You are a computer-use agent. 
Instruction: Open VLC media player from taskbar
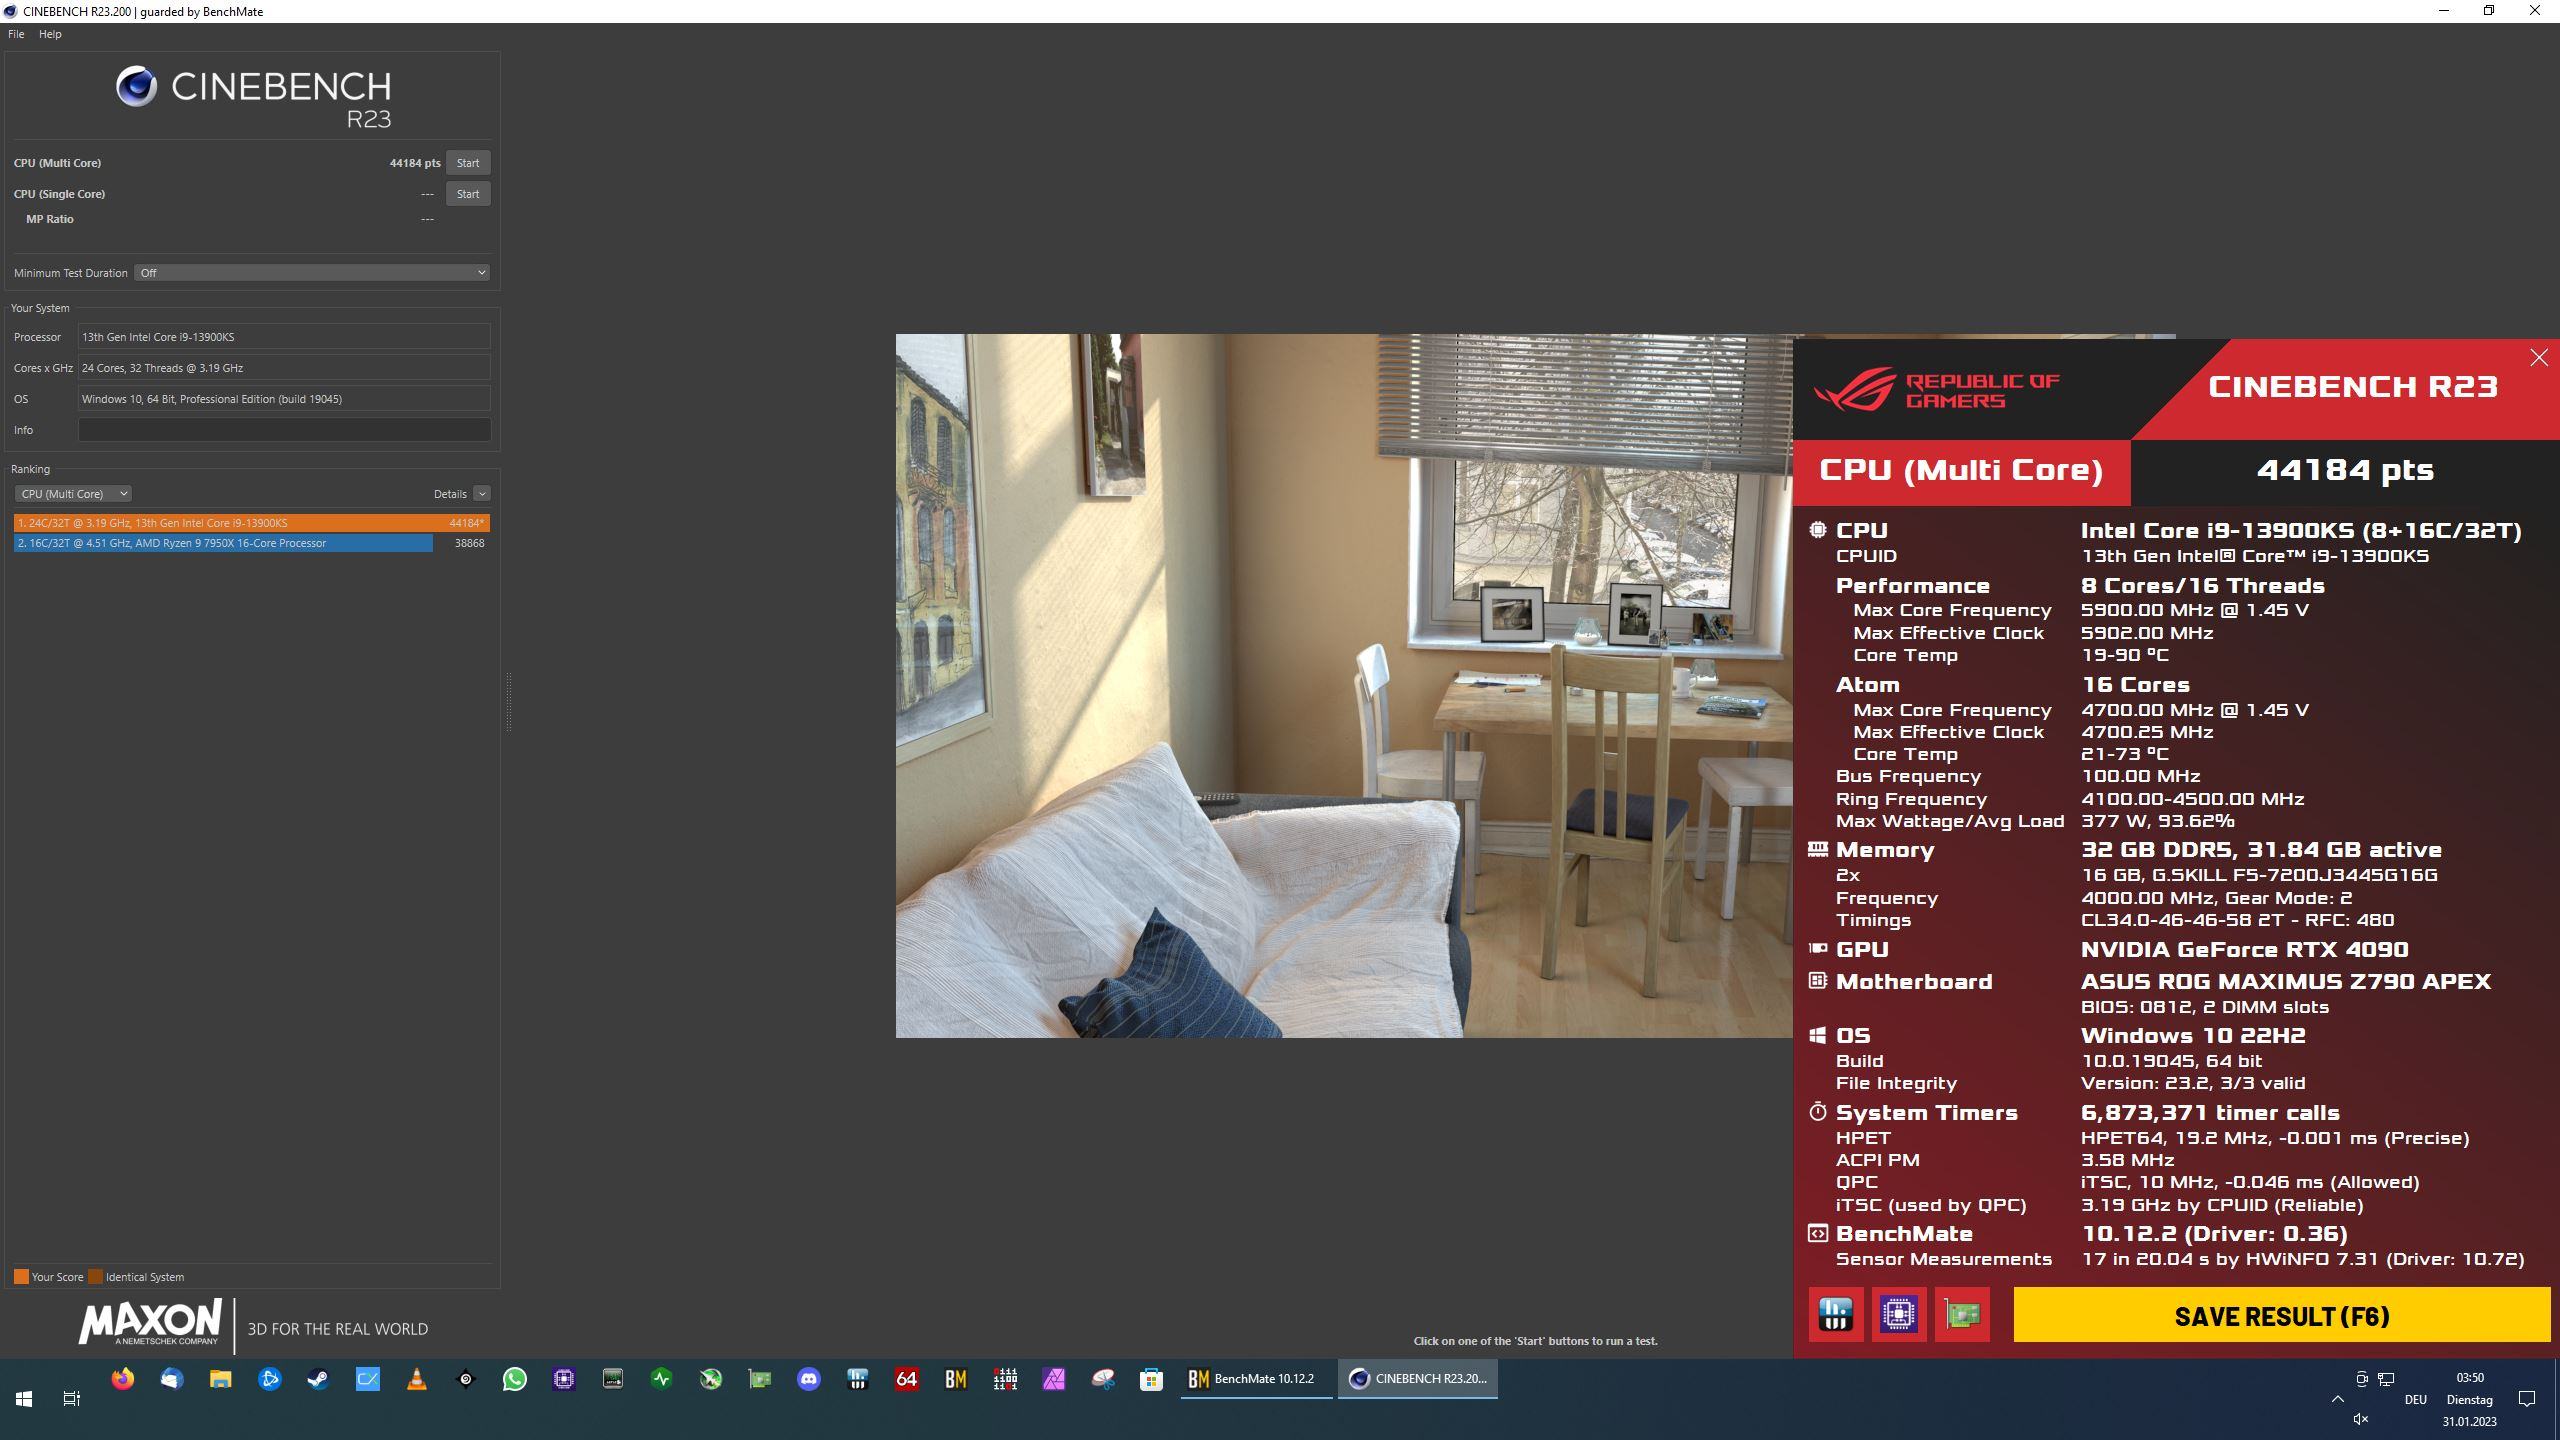click(x=417, y=1380)
